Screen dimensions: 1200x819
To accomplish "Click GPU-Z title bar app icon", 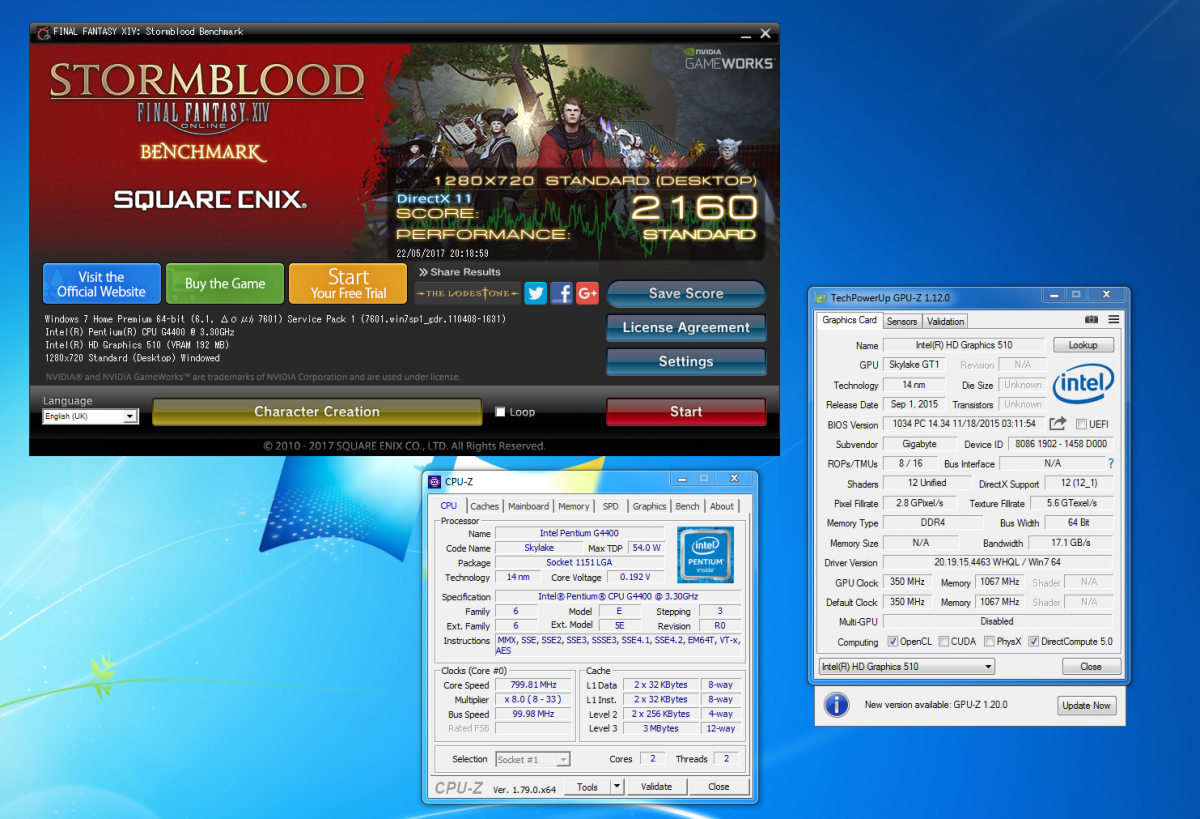I will click(822, 297).
